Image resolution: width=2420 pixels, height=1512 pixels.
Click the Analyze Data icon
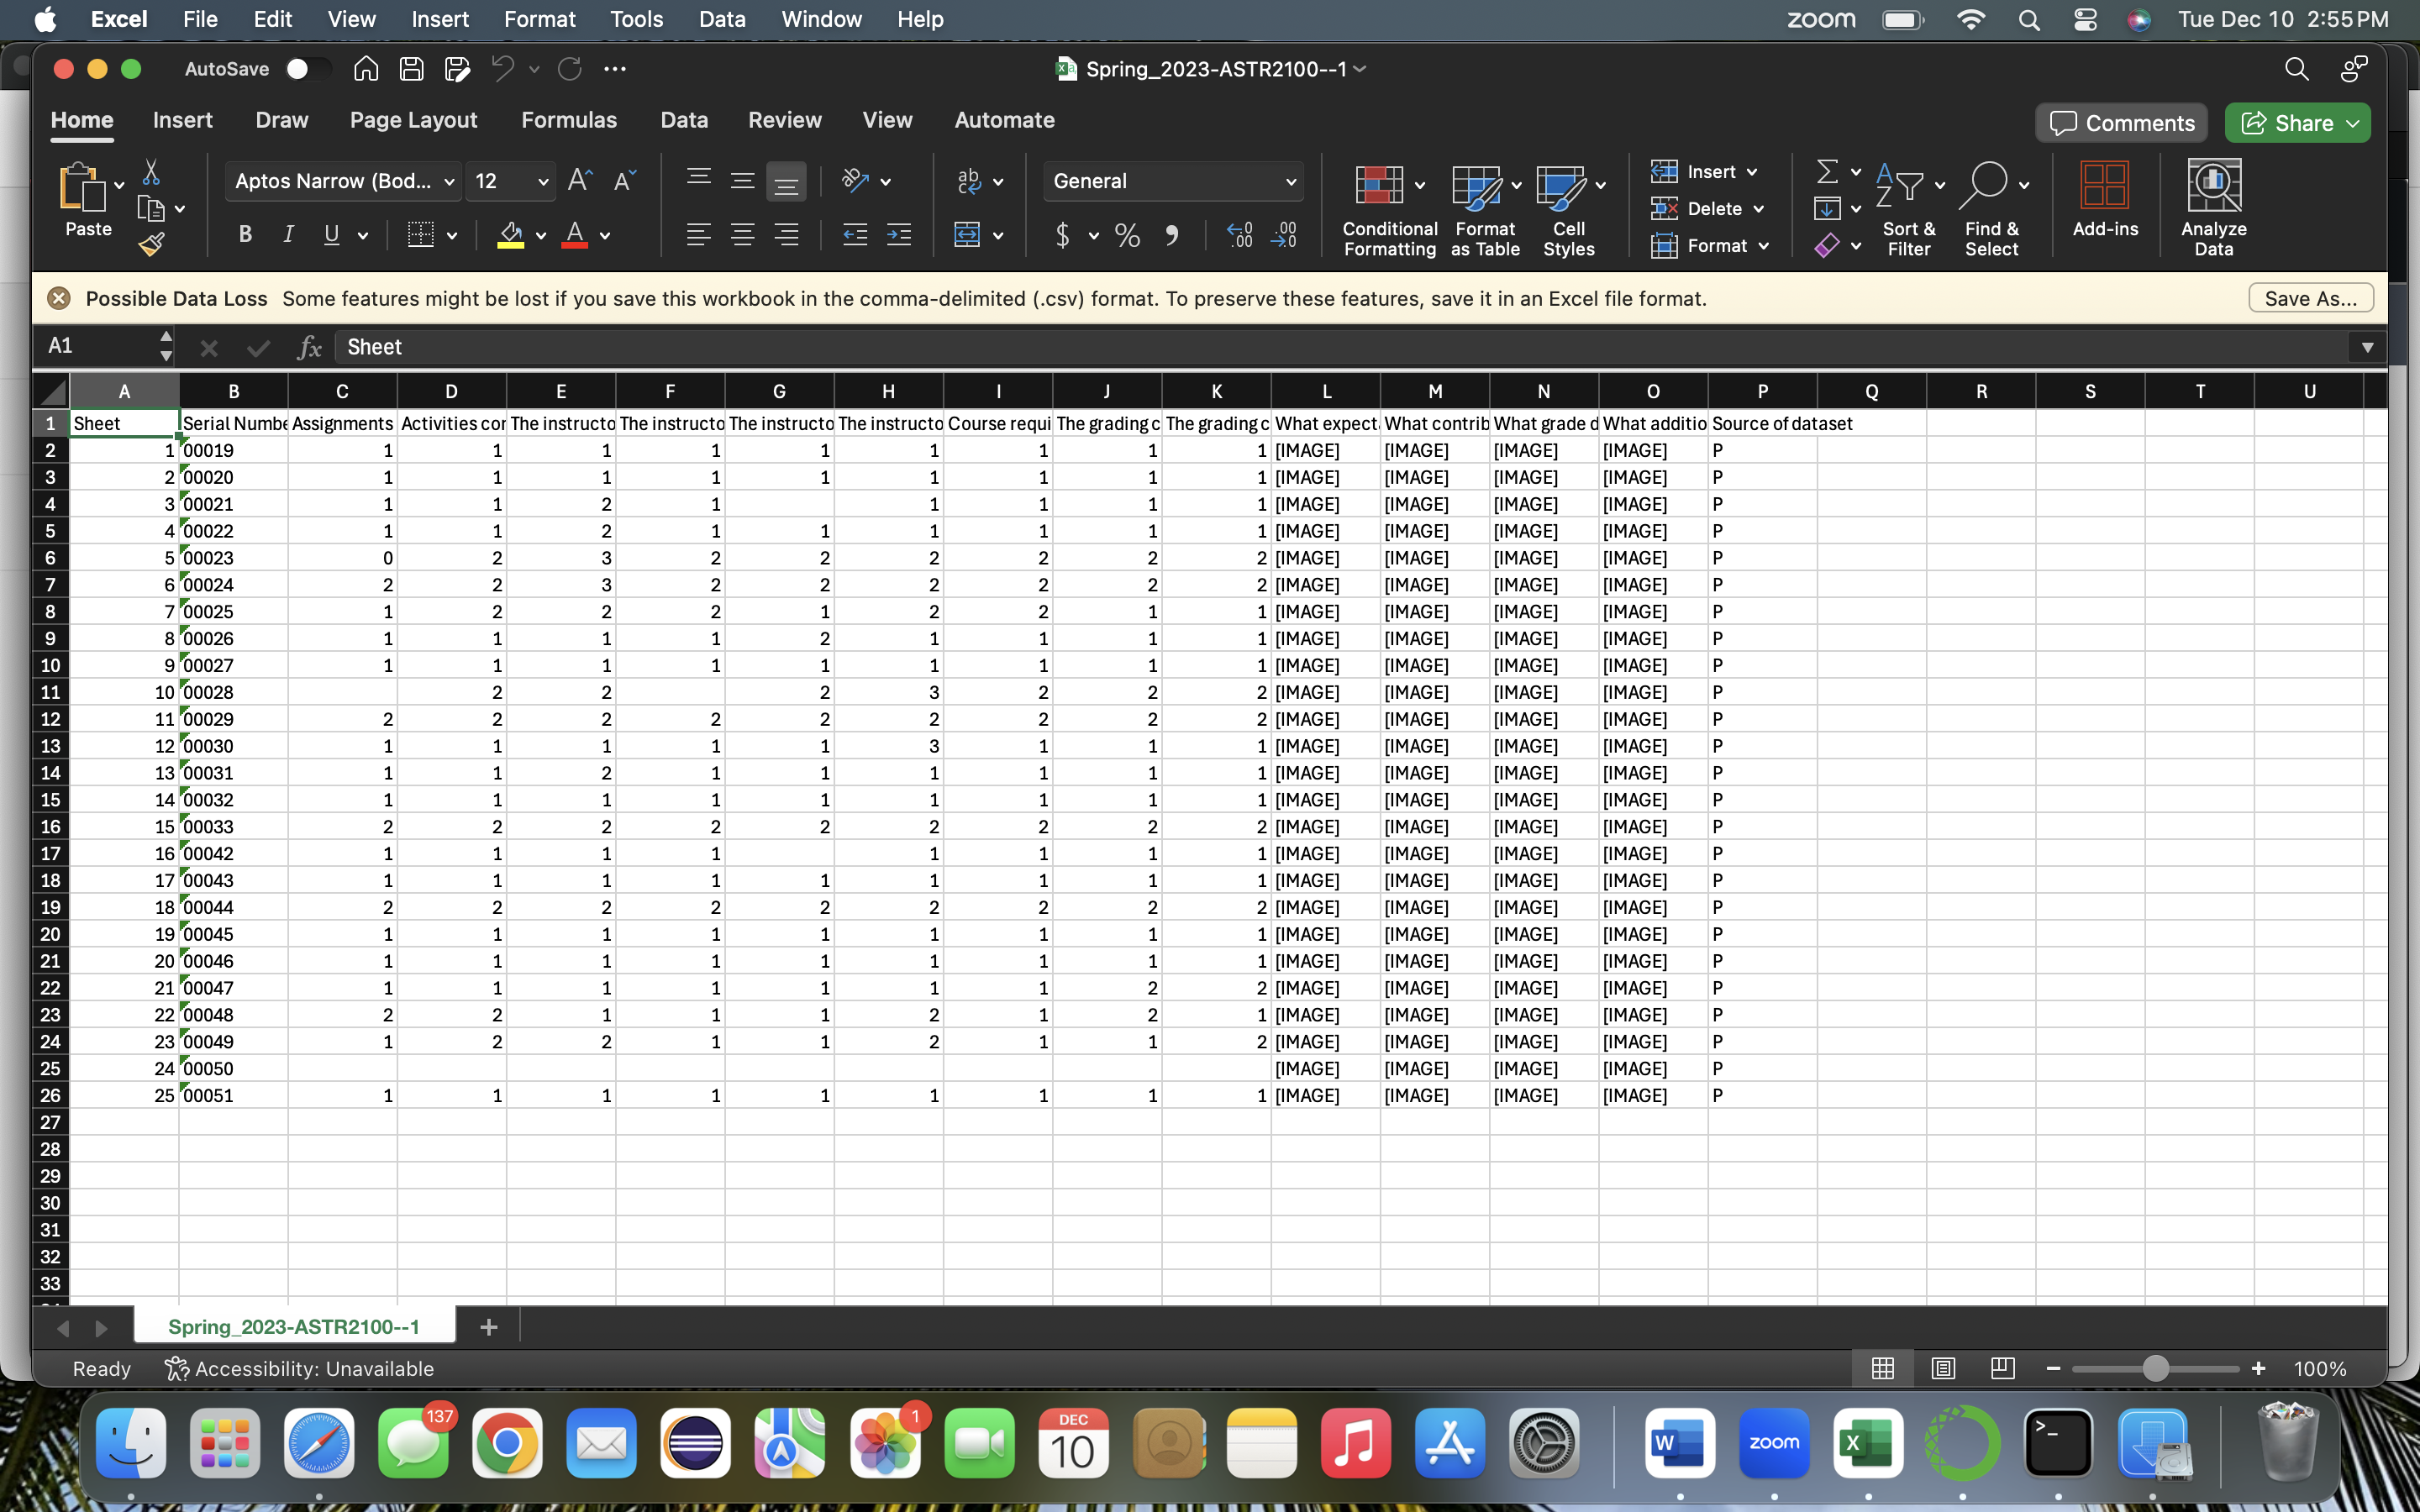coord(2213,209)
